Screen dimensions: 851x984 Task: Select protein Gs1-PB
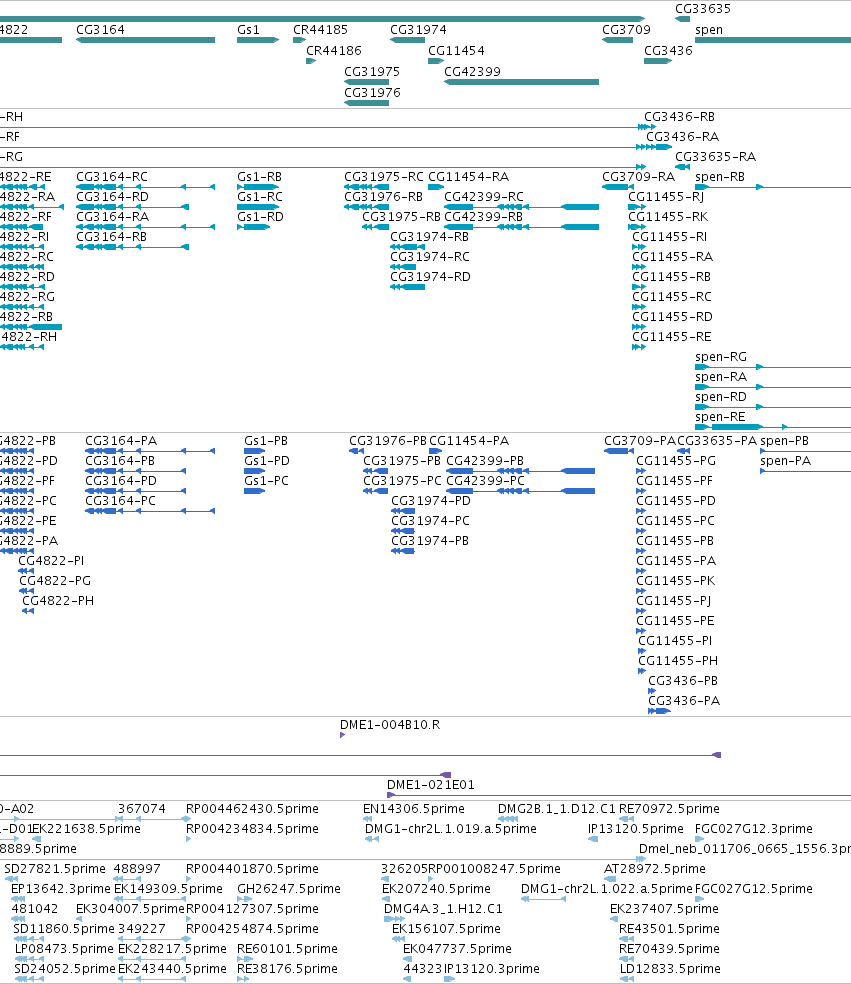pyautogui.click(x=266, y=441)
